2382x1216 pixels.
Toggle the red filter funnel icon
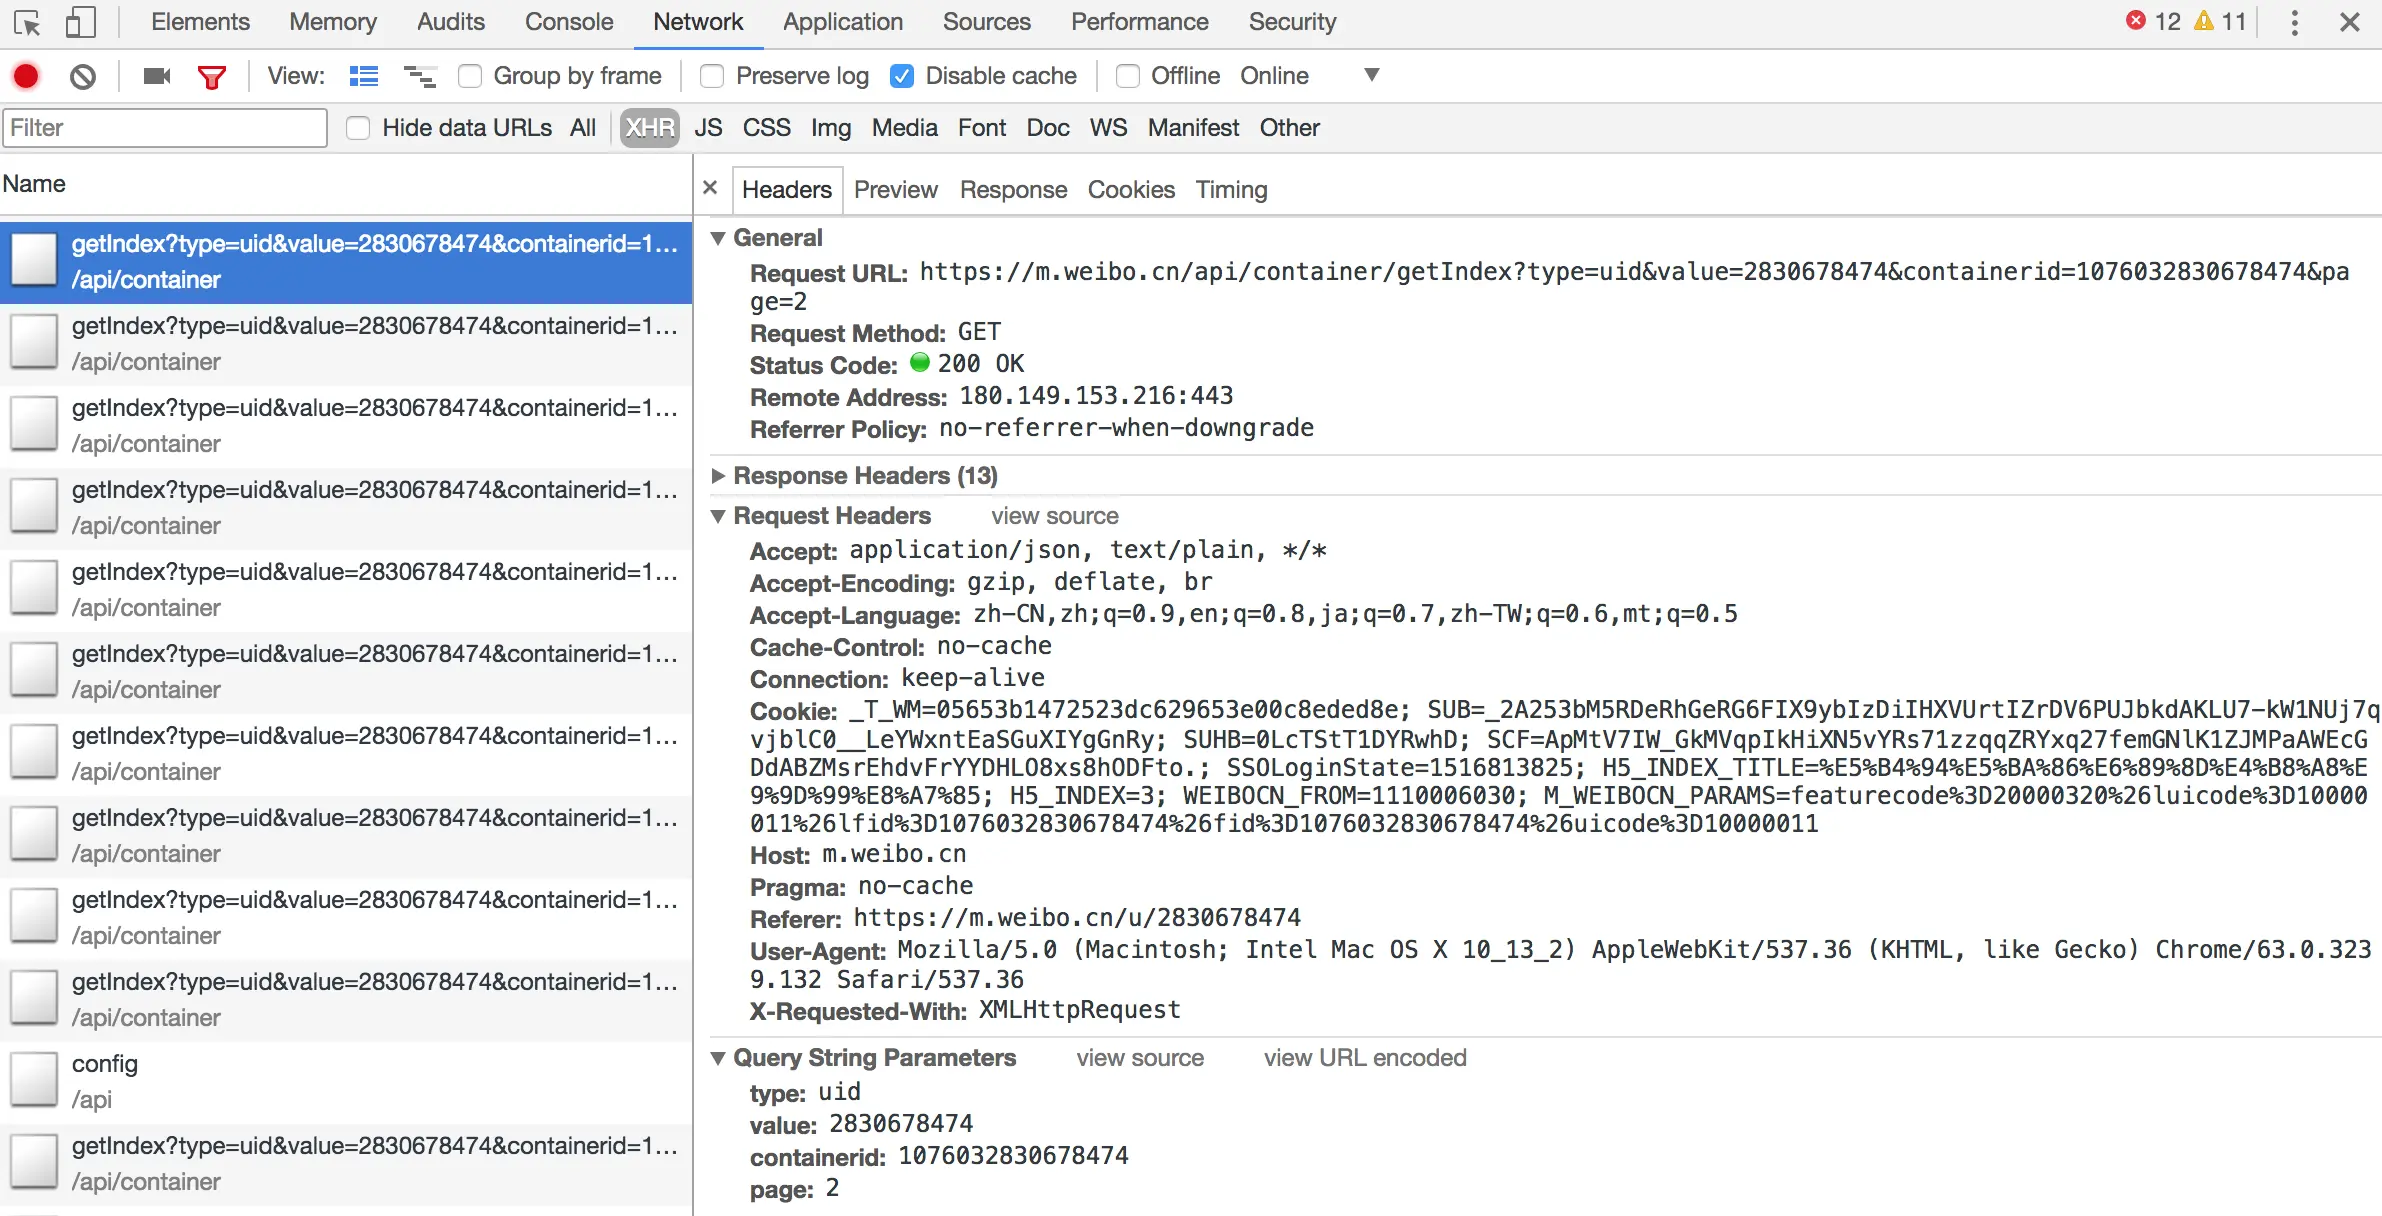coord(212,76)
